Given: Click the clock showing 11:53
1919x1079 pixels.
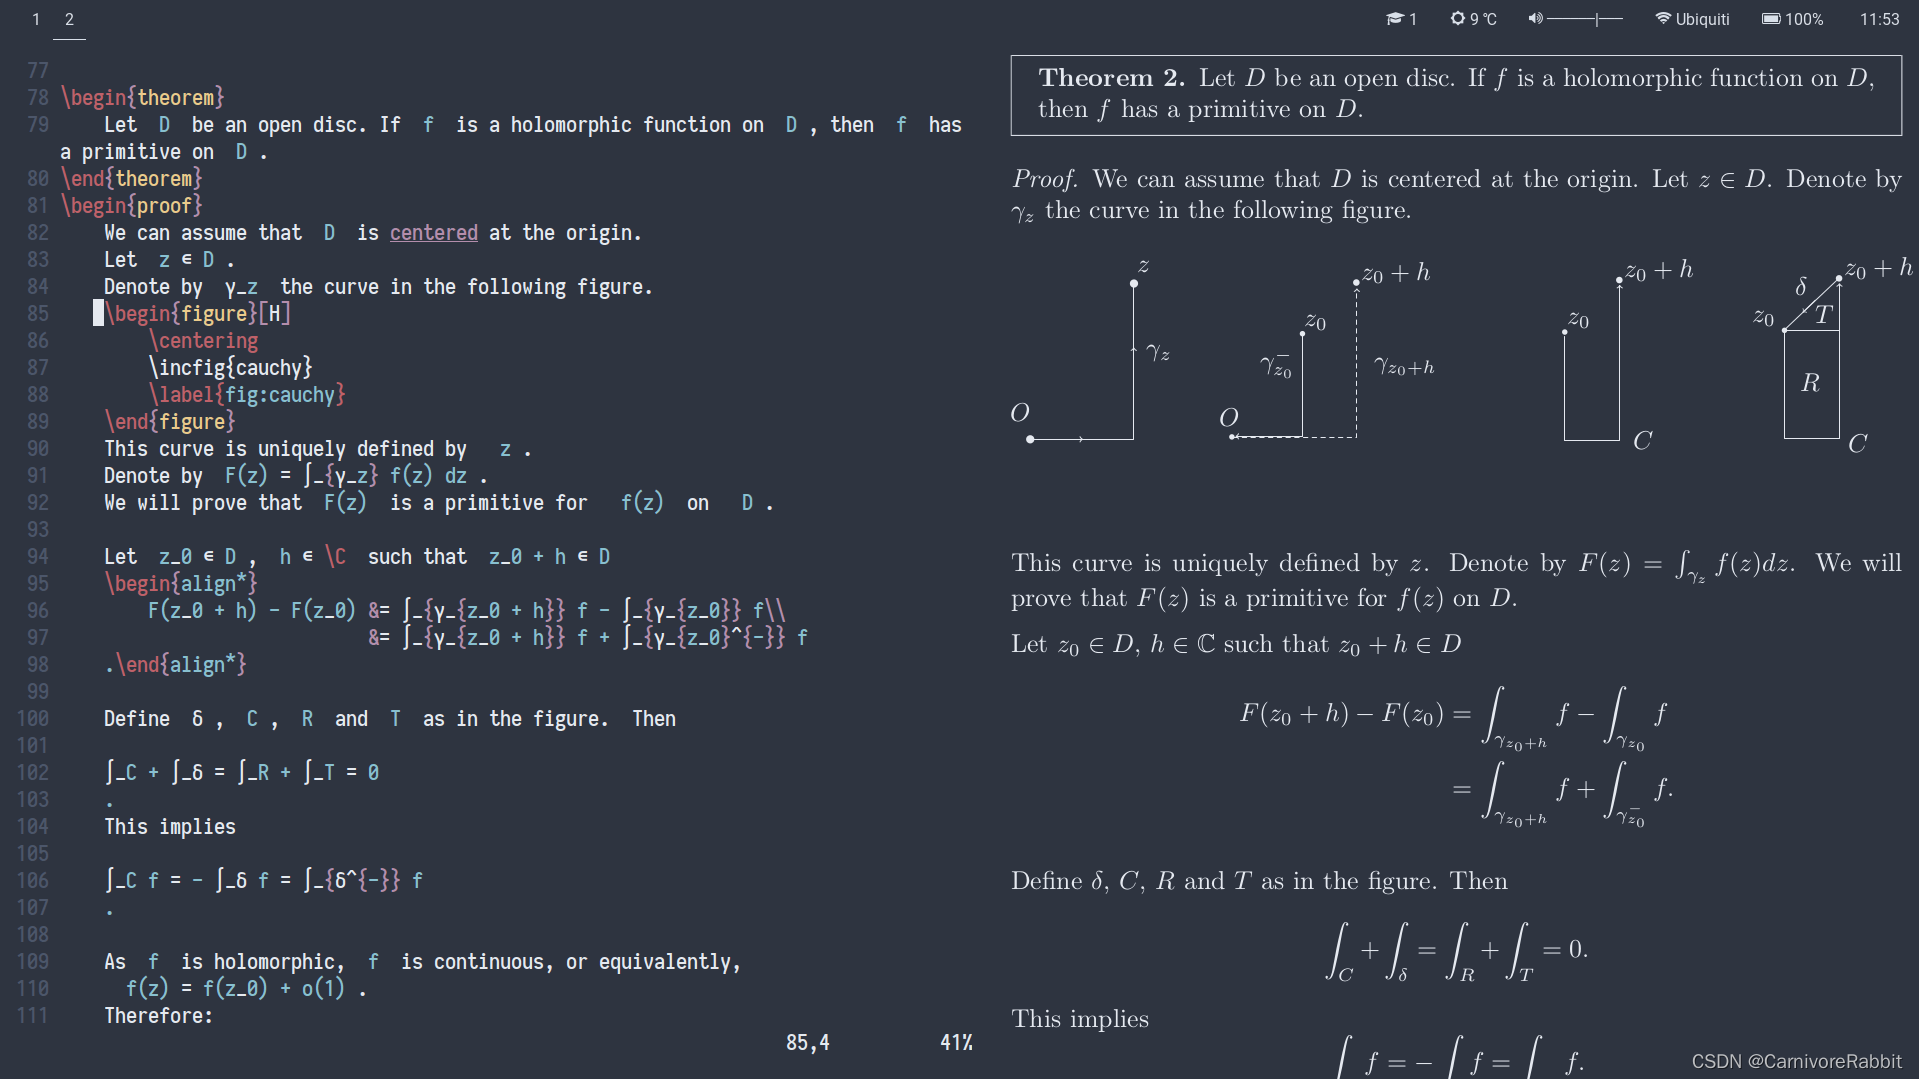Looking at the screenshot, I should pyautogui.click(x=1879, y=19).
